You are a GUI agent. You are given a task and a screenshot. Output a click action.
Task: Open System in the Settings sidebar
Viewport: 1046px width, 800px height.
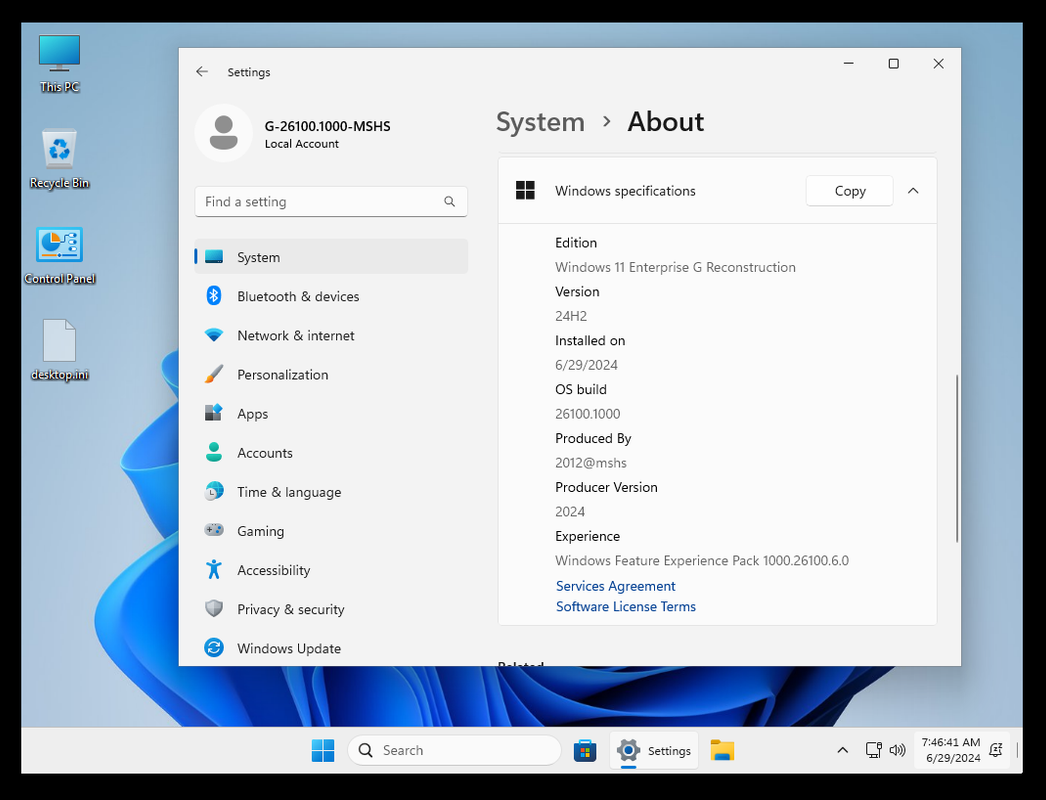pos(331,257)
